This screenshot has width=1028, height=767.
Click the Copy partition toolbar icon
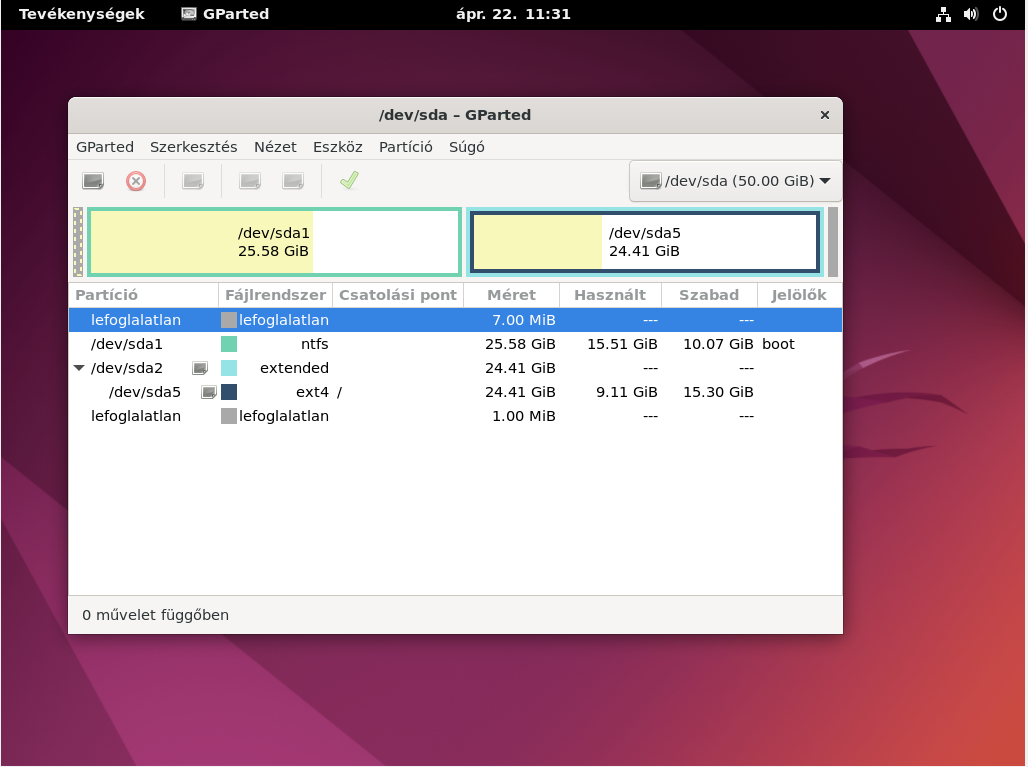[250, 181]
